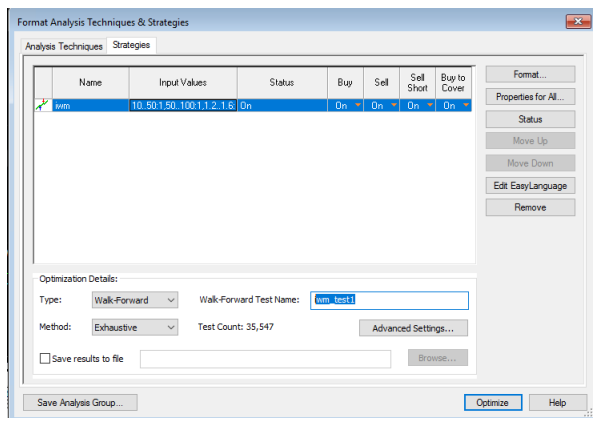Start the run with Optimize button
611x429 pixels.
(x=492, y=402)
